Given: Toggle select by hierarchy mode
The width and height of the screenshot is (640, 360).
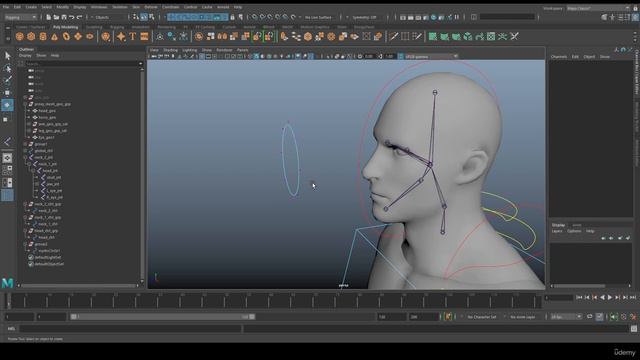Looking at the screenshot, I should click(136, 17).
